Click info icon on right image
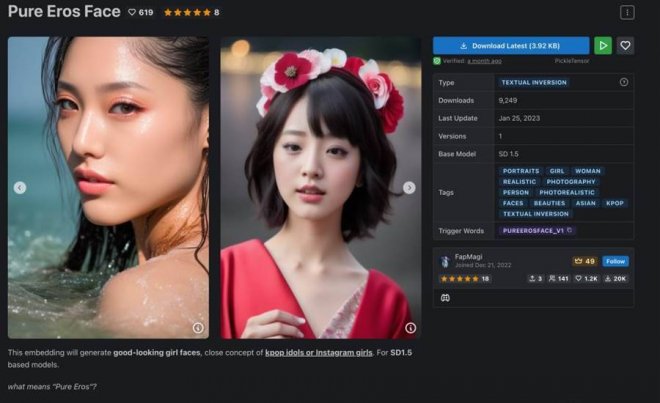 (409, 327)
